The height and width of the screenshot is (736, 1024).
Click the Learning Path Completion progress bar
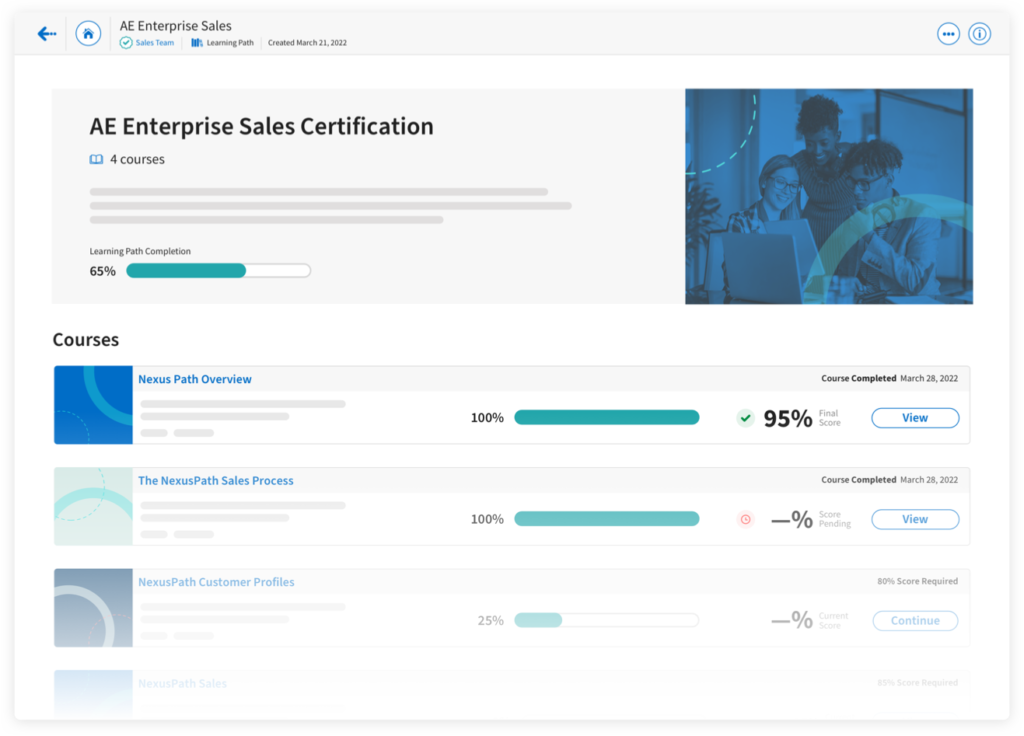(218, 271)
